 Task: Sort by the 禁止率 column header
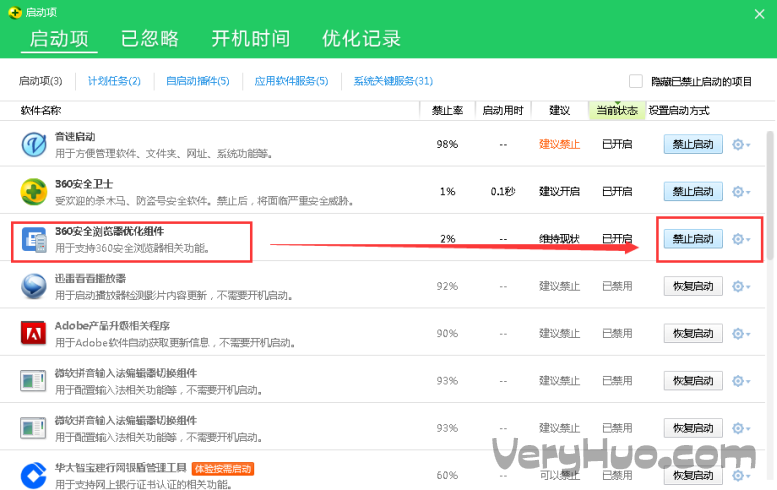pos(447,110)
